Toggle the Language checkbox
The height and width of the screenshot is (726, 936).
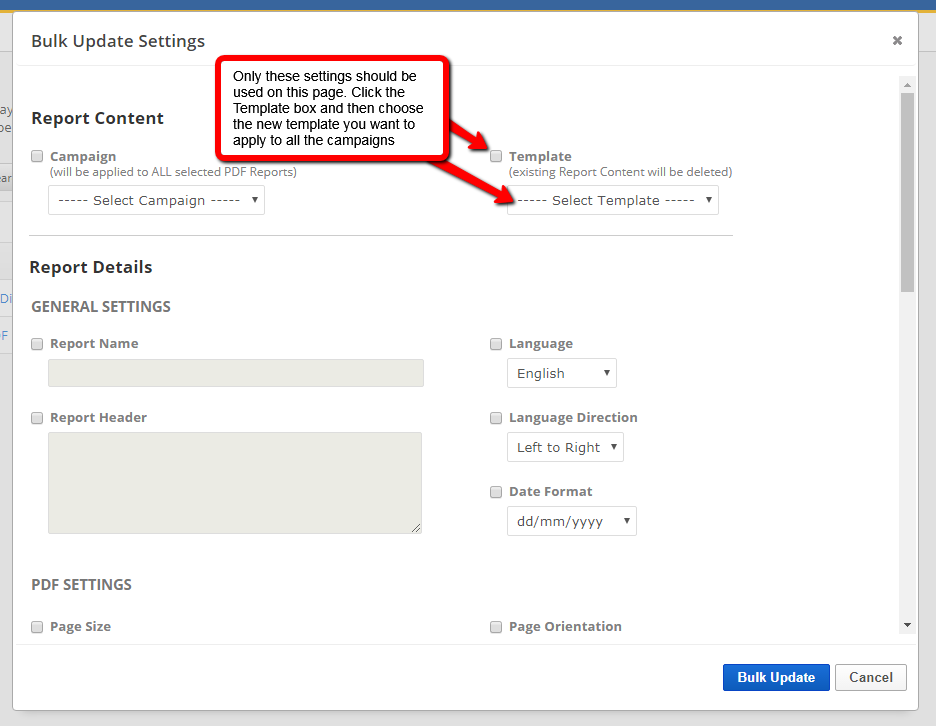tap(496, 344)
